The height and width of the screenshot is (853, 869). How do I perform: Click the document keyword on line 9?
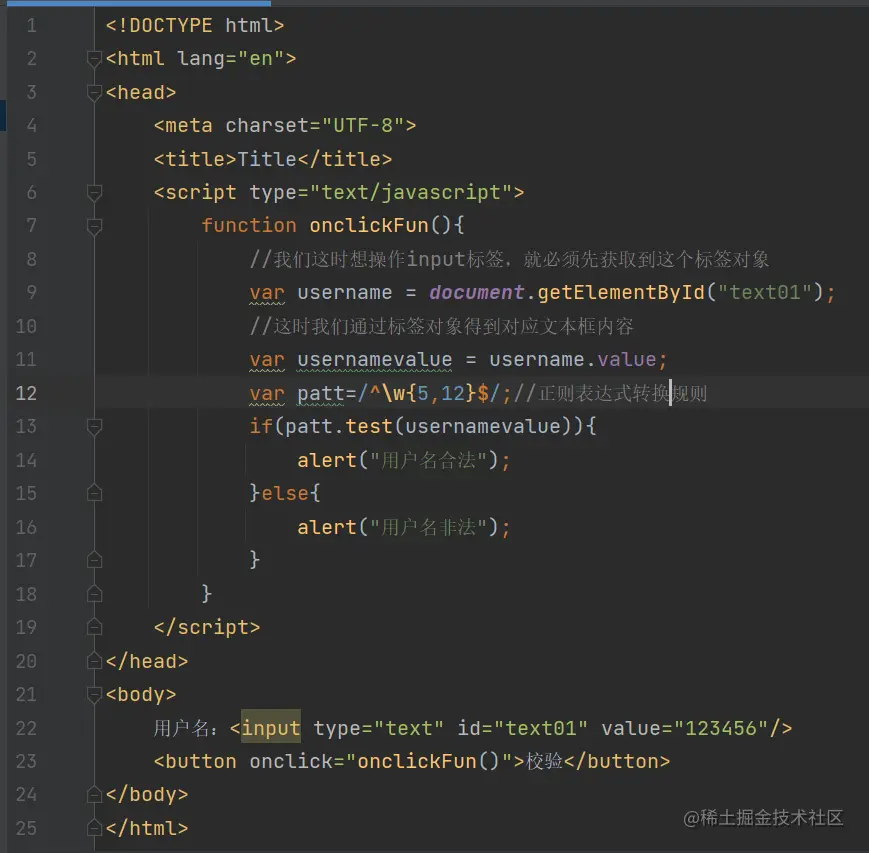pyautogui.click(x=477, y=292)
